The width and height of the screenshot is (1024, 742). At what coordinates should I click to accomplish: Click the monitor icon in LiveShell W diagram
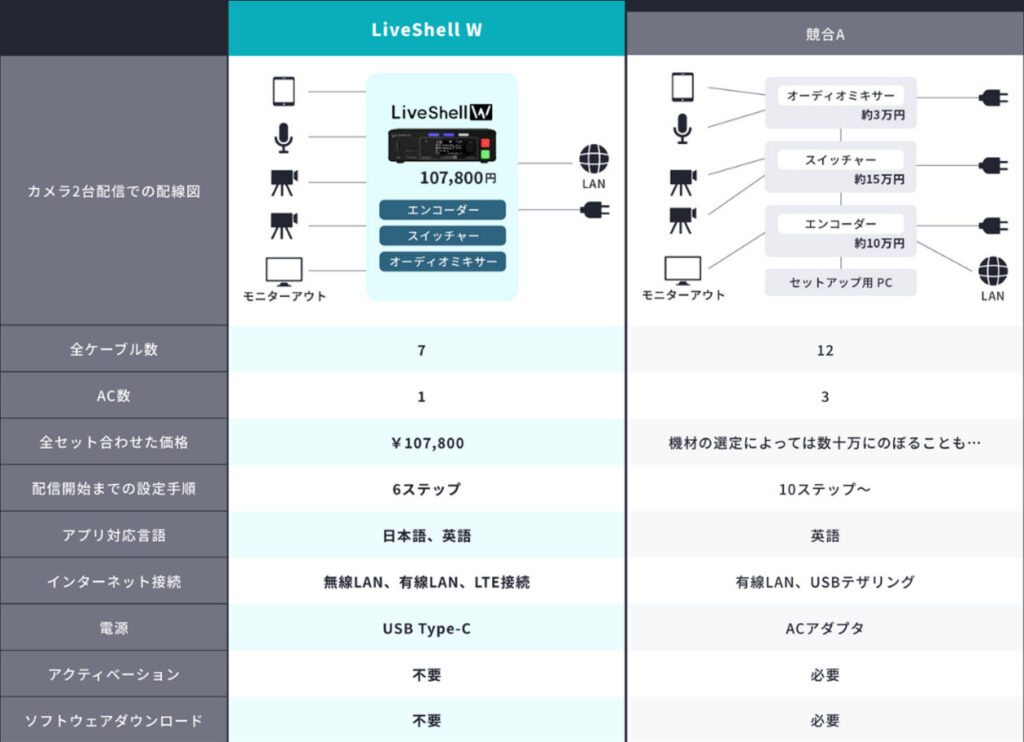point(284,272)
